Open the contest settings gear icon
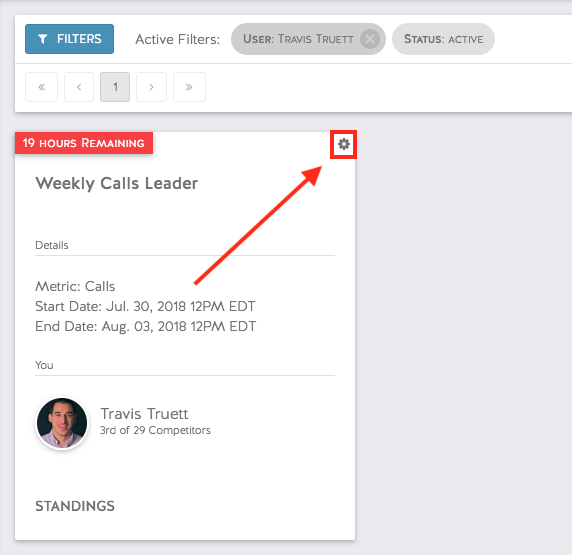The width and height of the screenshot is (572, 555). 344,144
